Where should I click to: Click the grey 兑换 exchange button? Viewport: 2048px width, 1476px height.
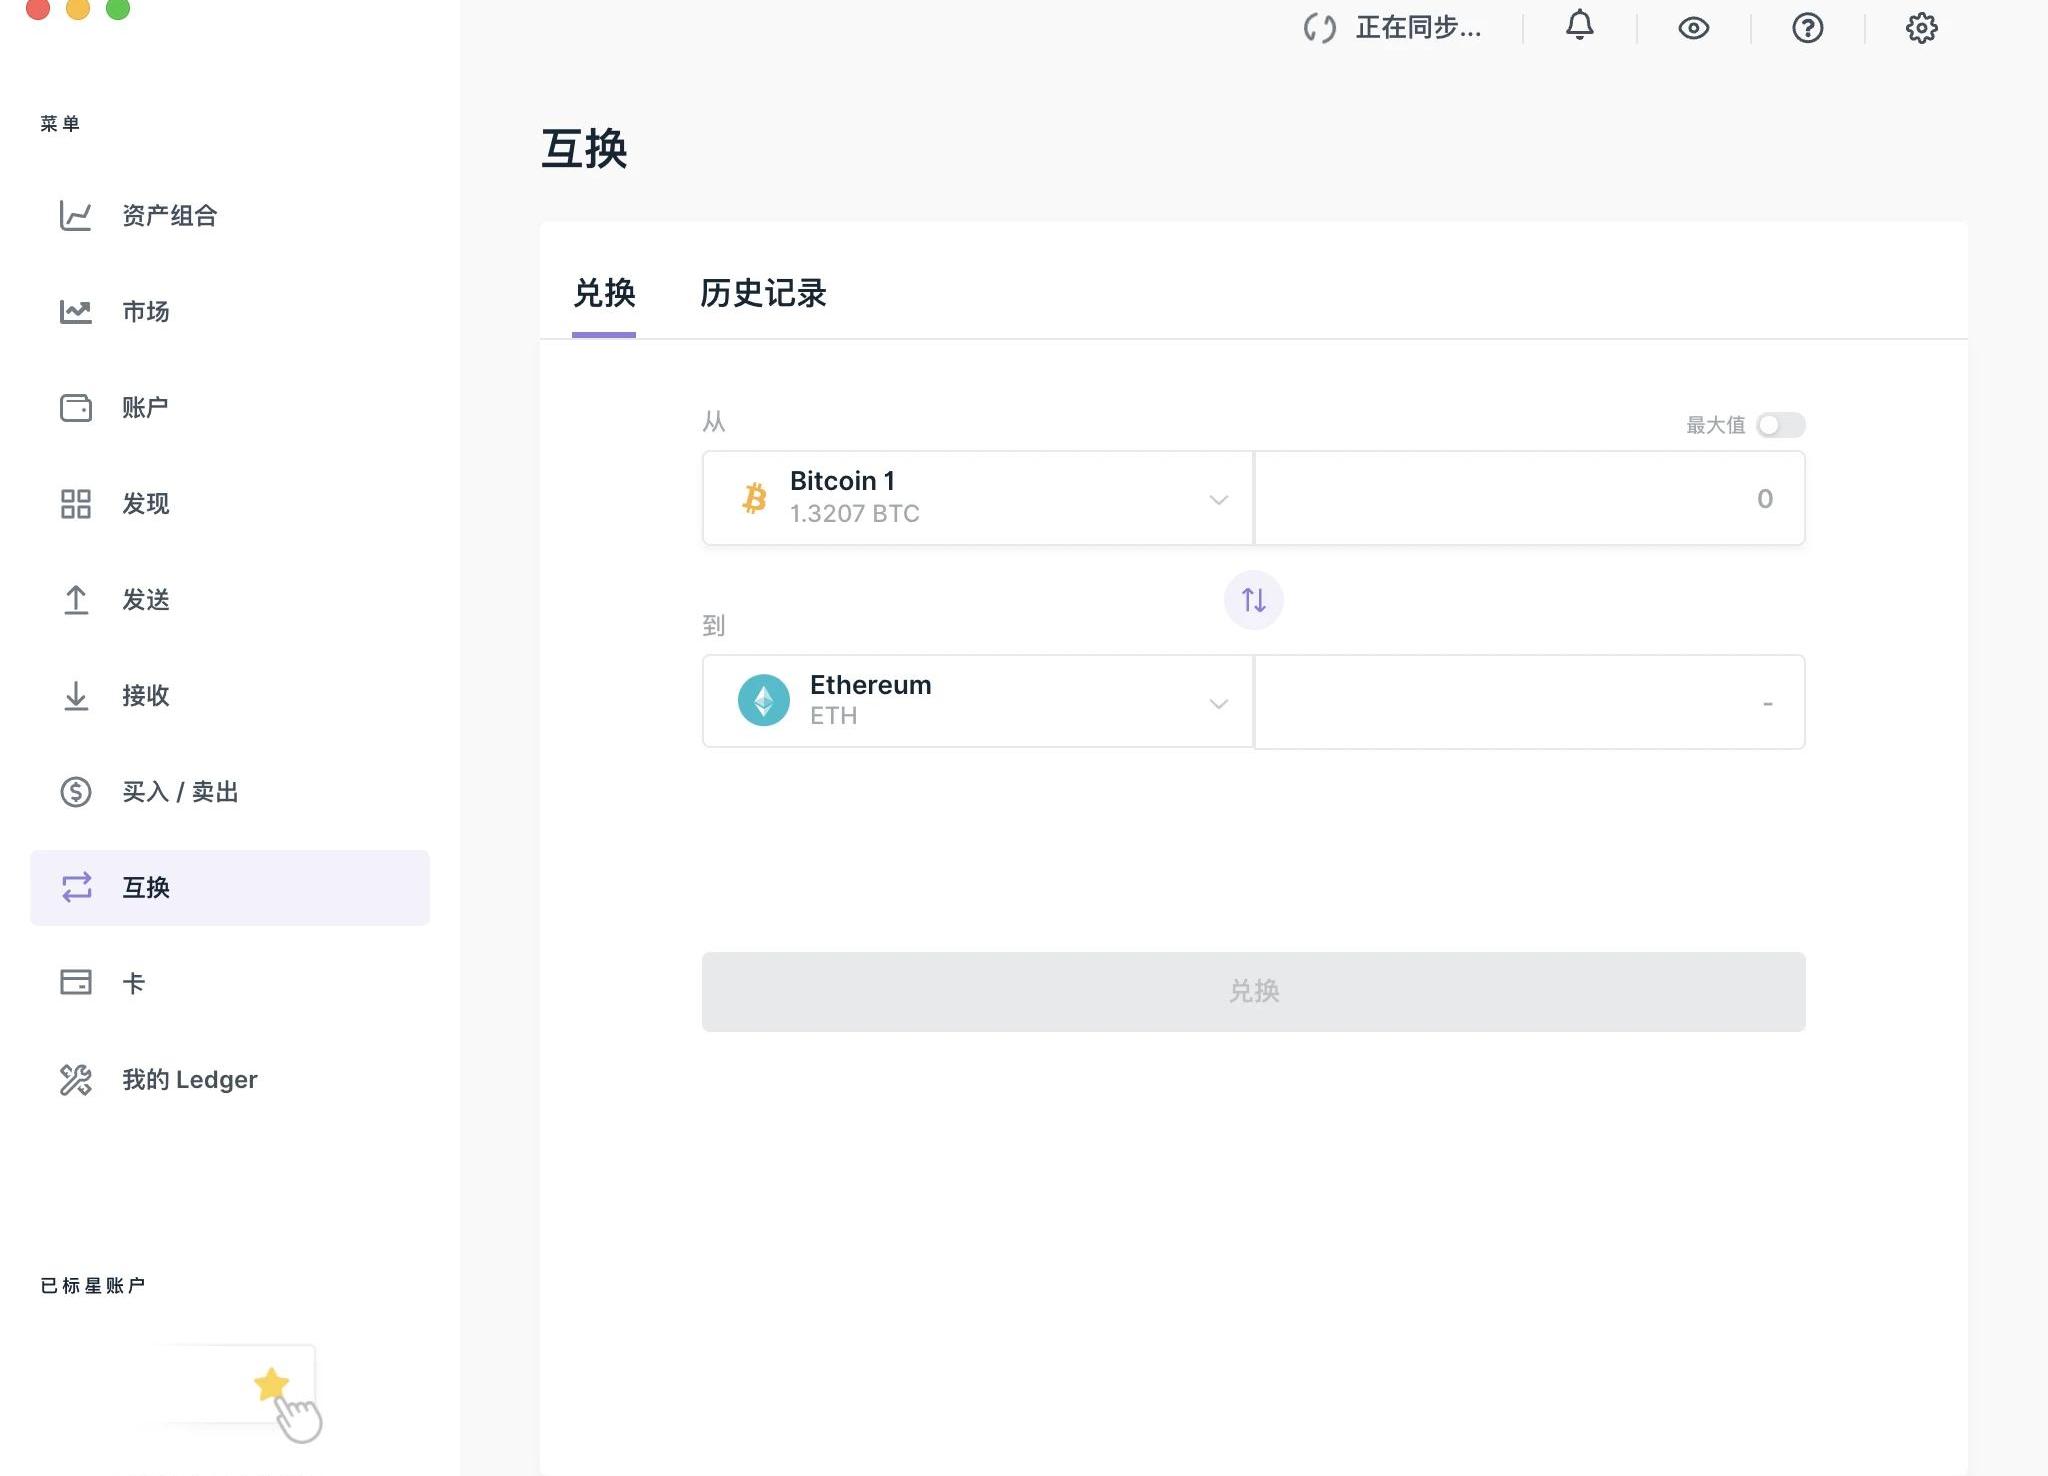pyautogui.click(x=1253, y=991)
